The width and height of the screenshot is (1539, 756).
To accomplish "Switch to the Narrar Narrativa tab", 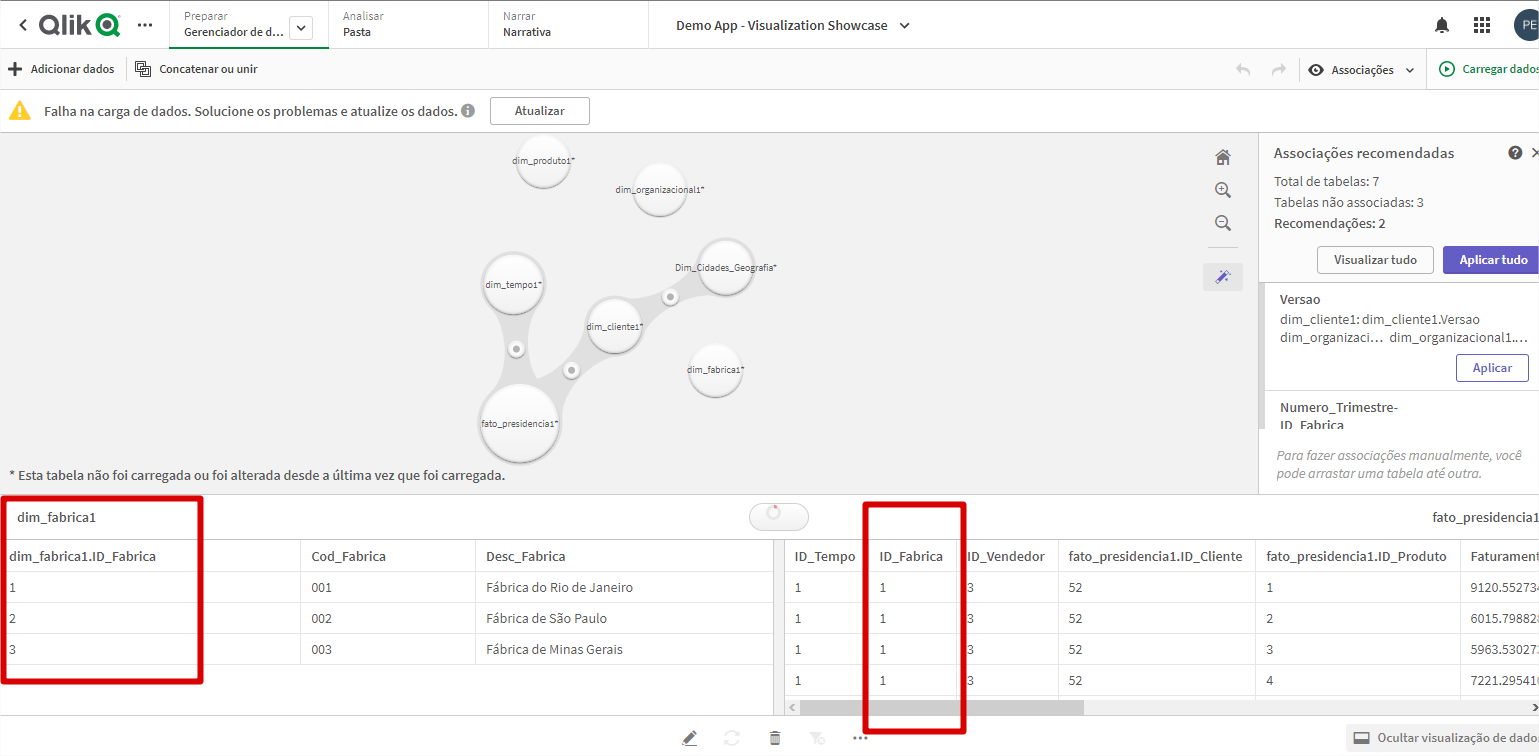I will [x=568, y=24].
